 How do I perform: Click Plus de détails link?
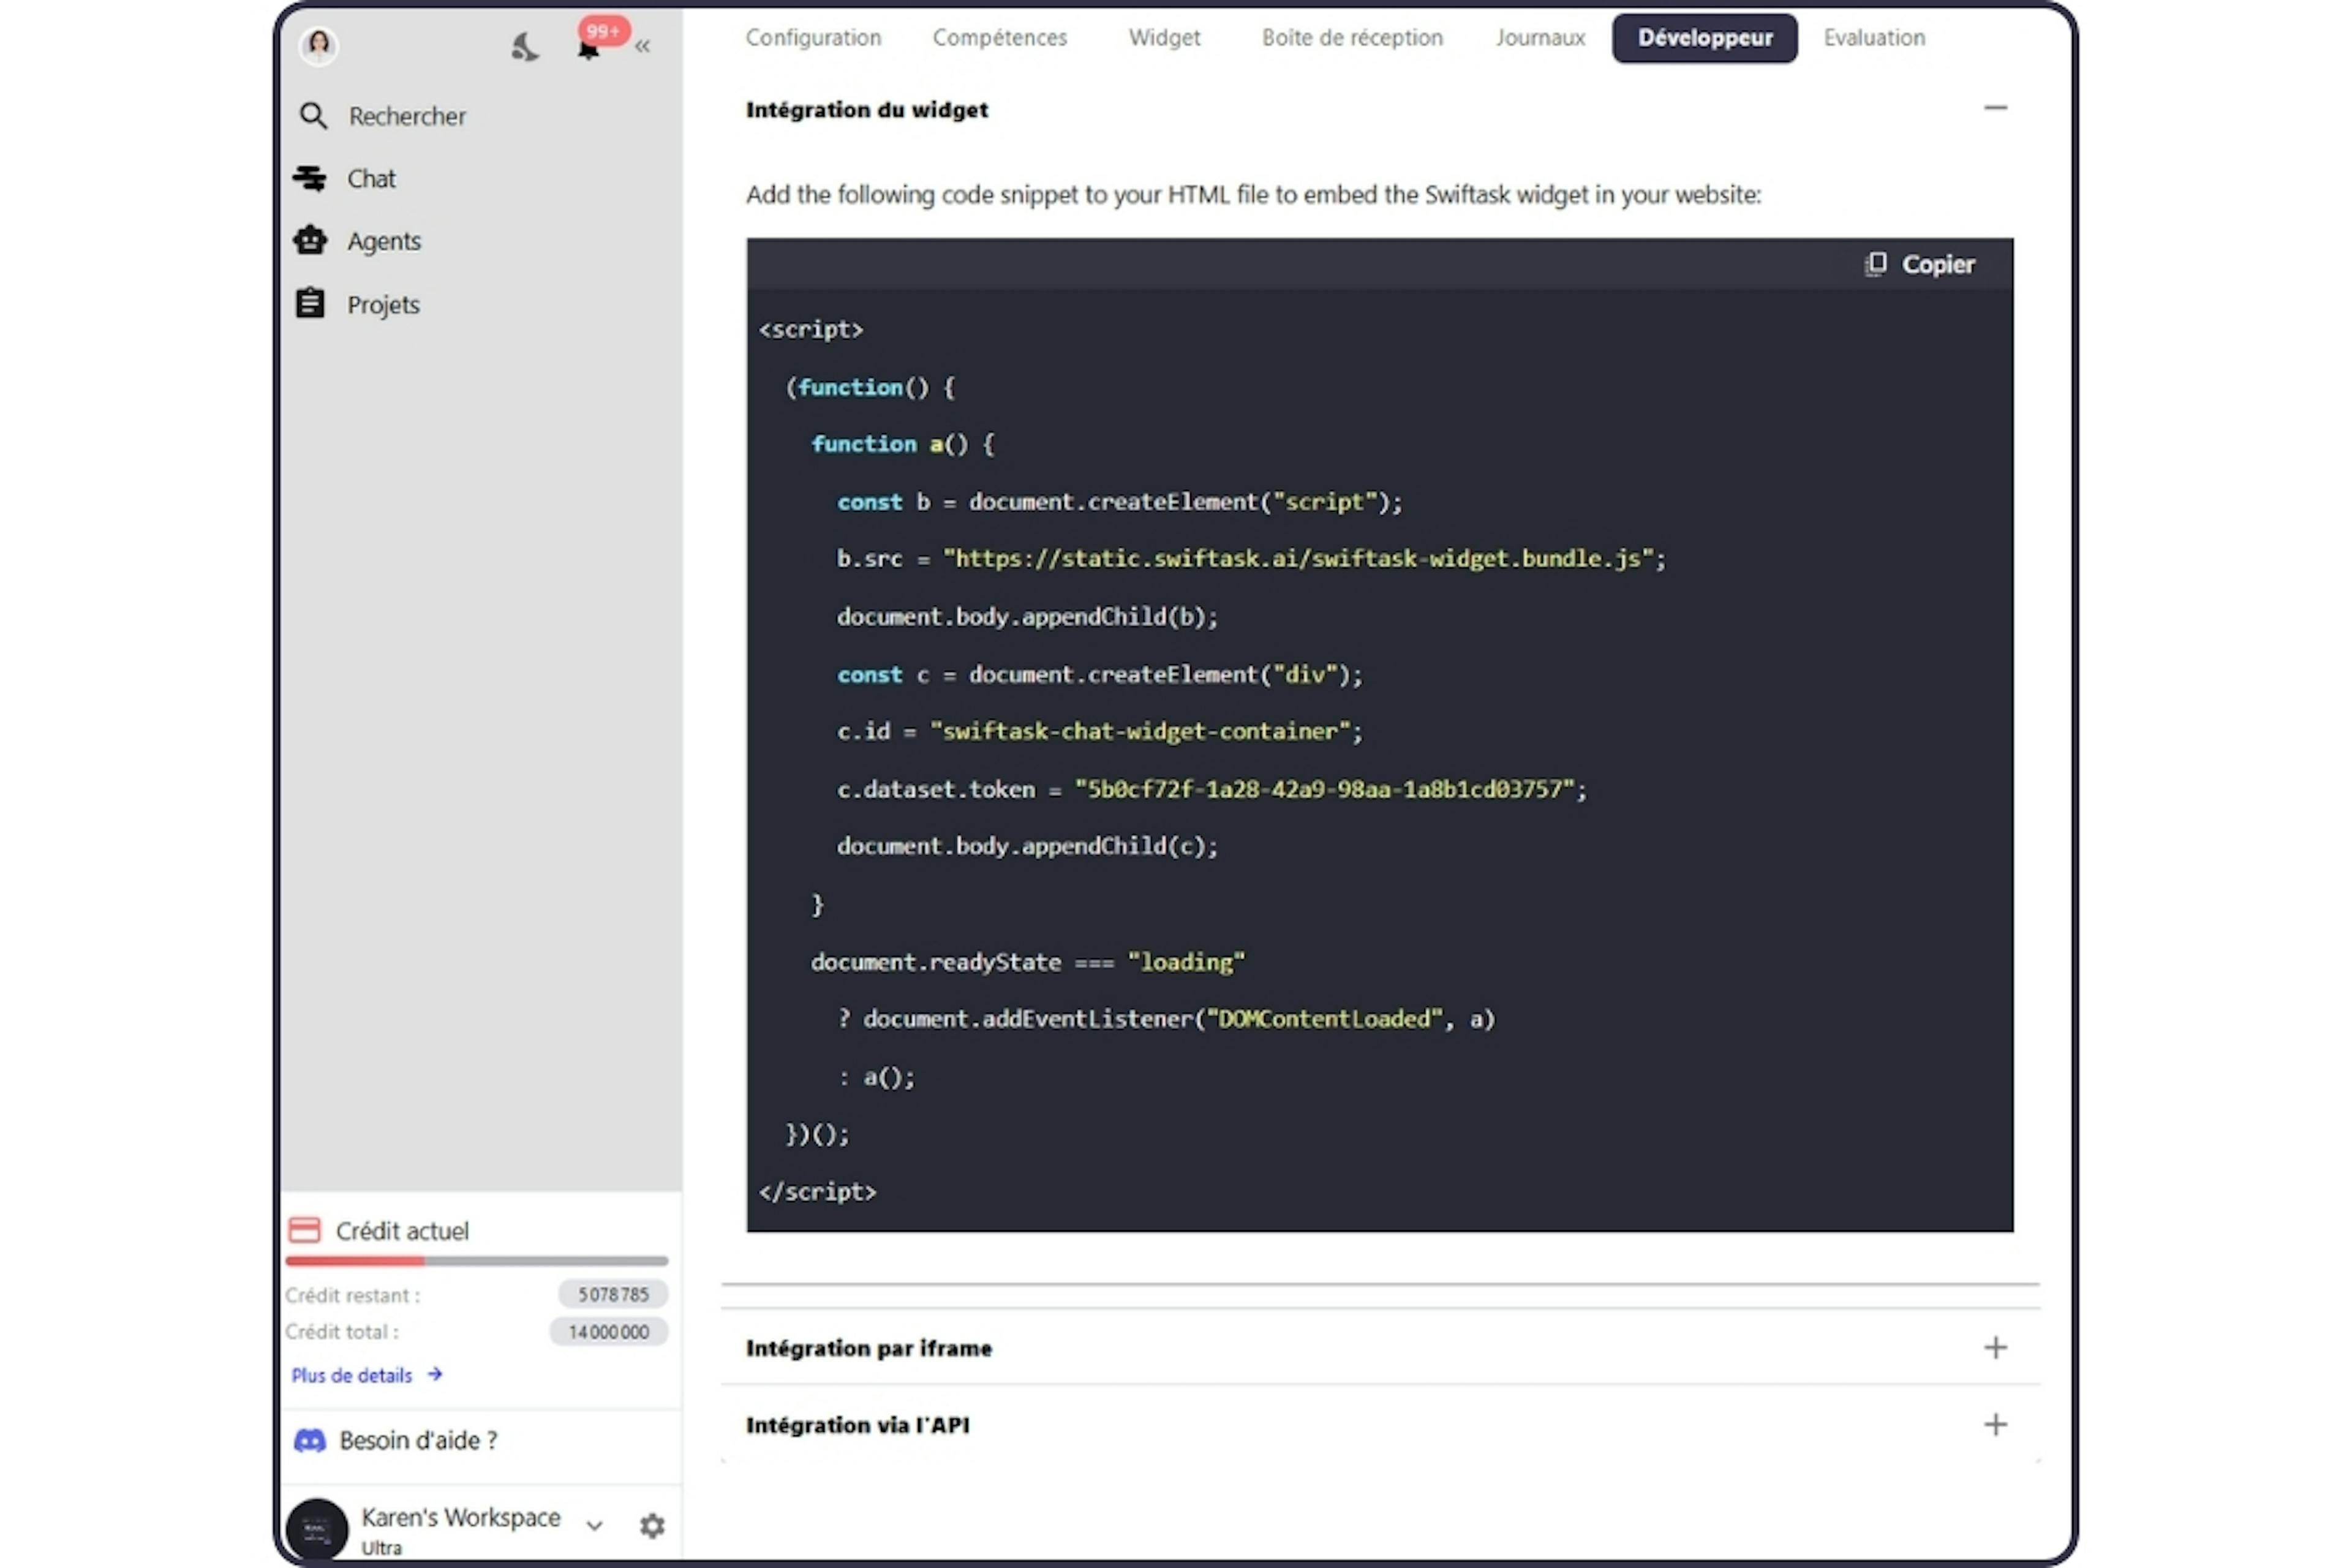click(x=362, y=1374)
